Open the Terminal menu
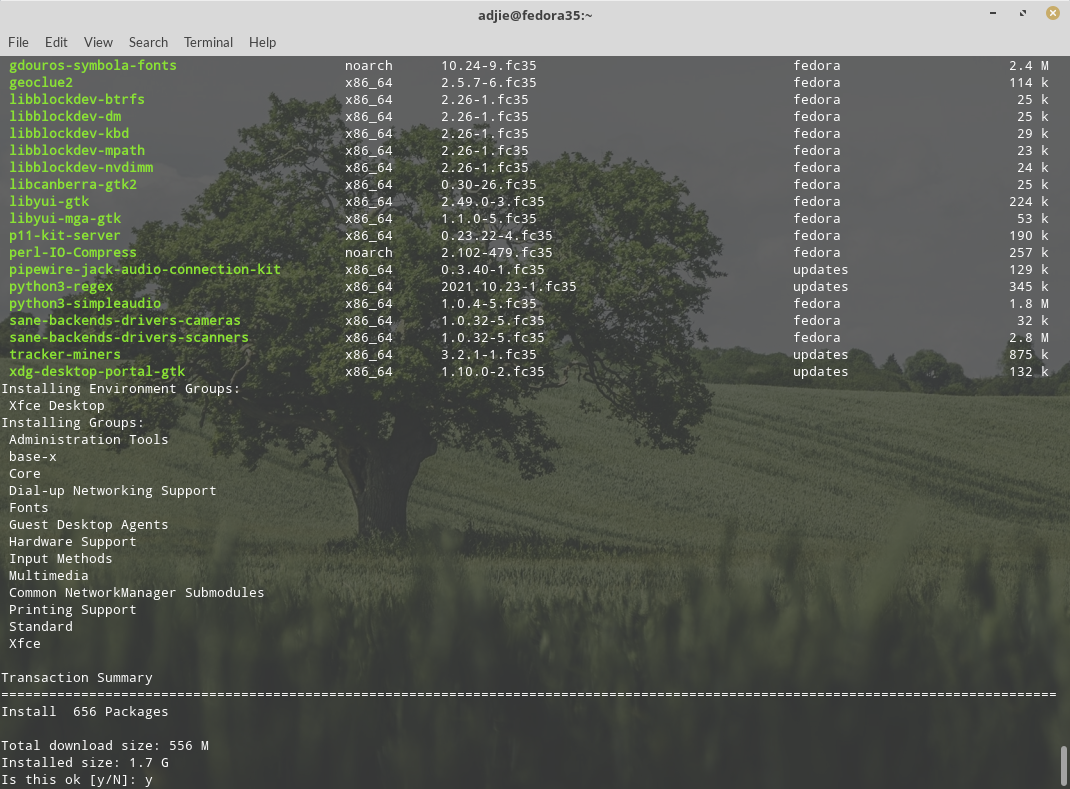 click(208, 42)
